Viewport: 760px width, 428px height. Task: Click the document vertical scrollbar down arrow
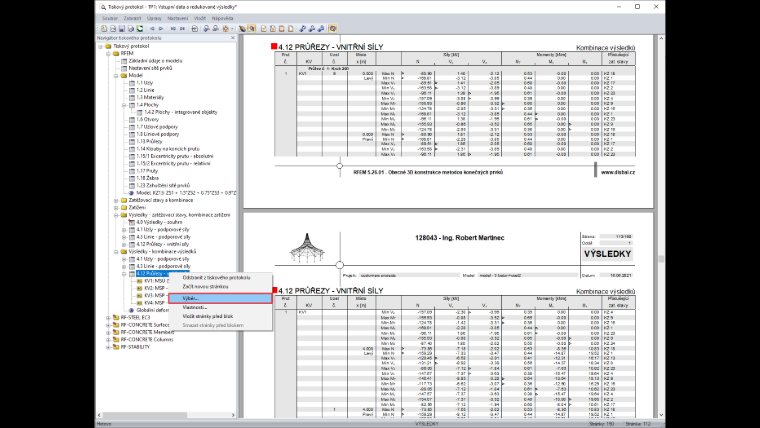pyautogui.click(x=661, y=415)
